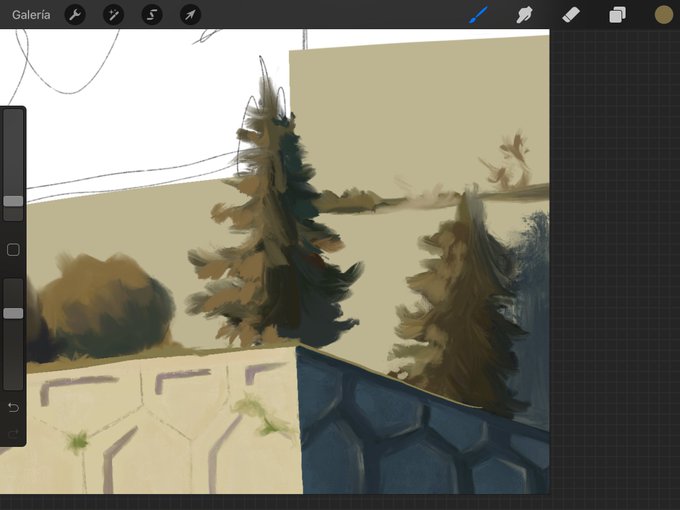Activate the Selection S-ribbon tool
This screenshot has height=510, width=680.
pos(152,15)
